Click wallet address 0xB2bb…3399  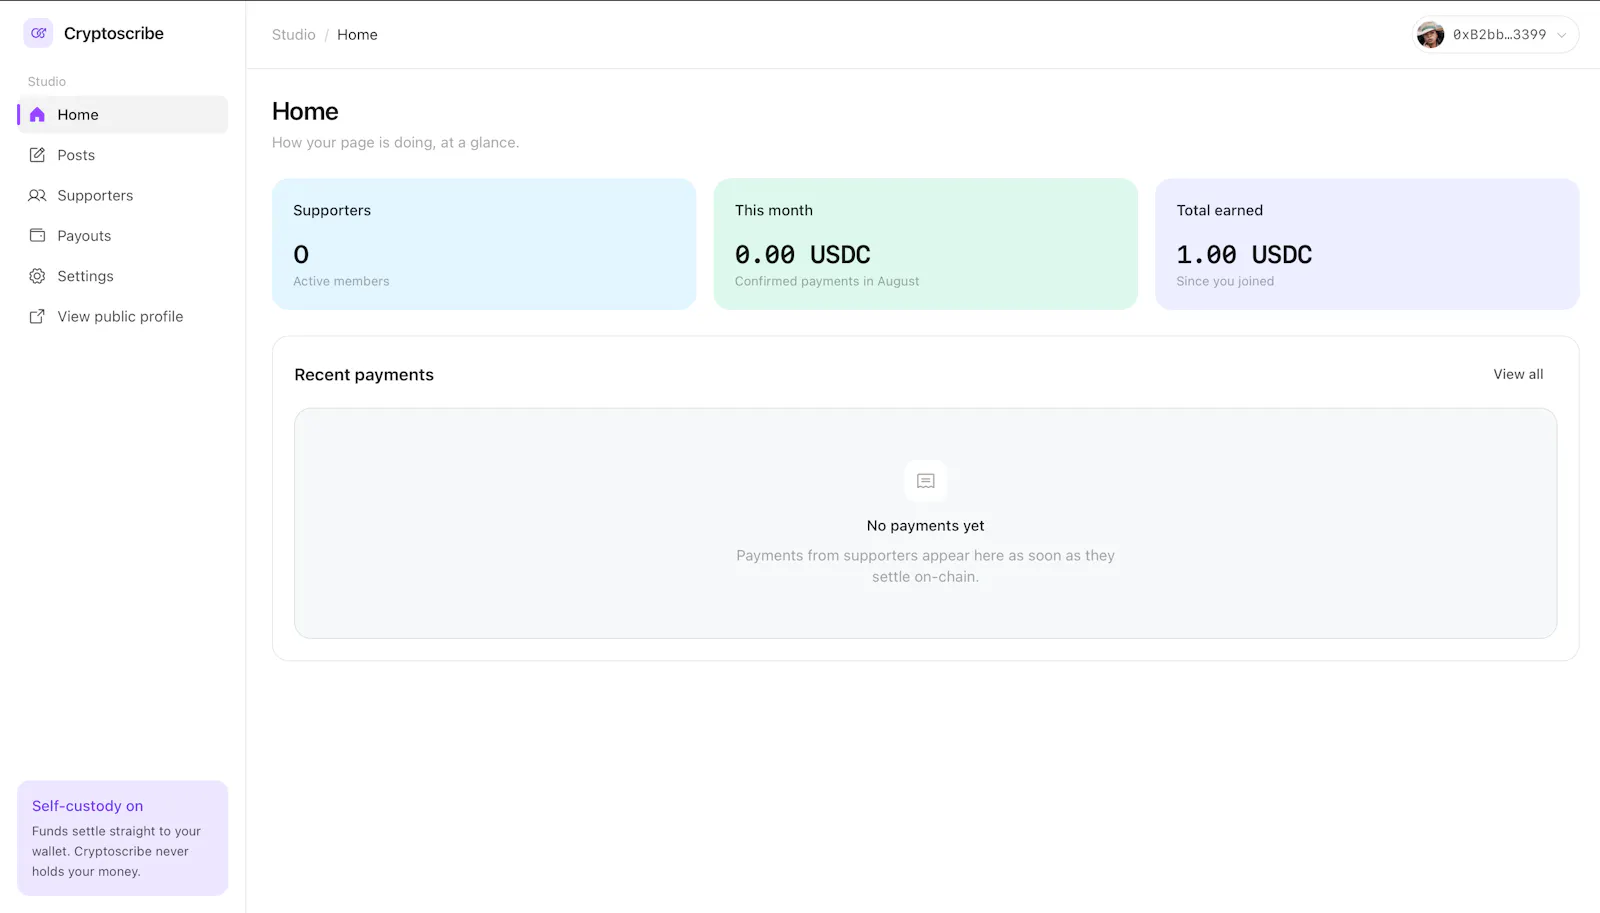click(1499, 35)
